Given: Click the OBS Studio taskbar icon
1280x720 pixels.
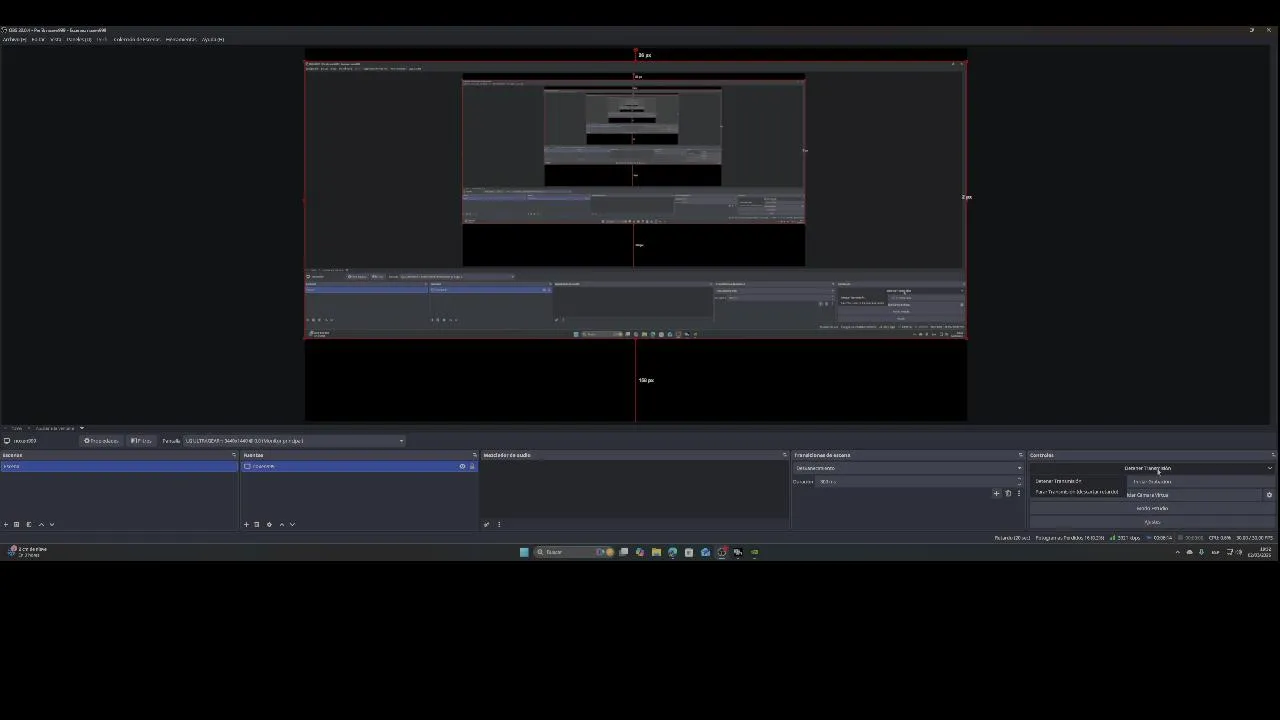Looking at the screenshot, I should [x=721, y=552].
